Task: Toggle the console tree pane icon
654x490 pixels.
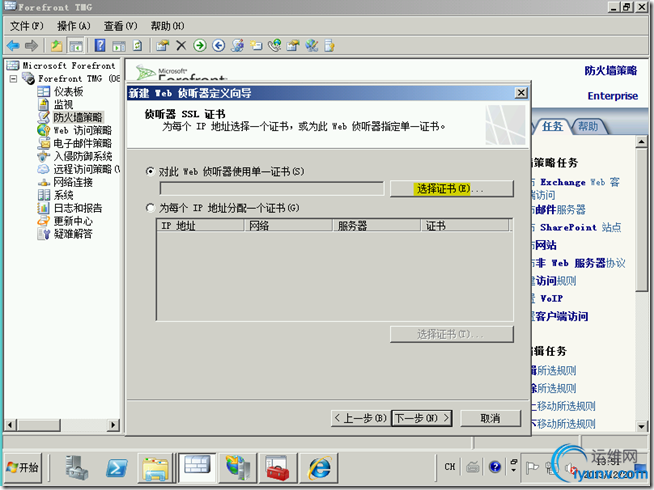Action: pos(76,45)
